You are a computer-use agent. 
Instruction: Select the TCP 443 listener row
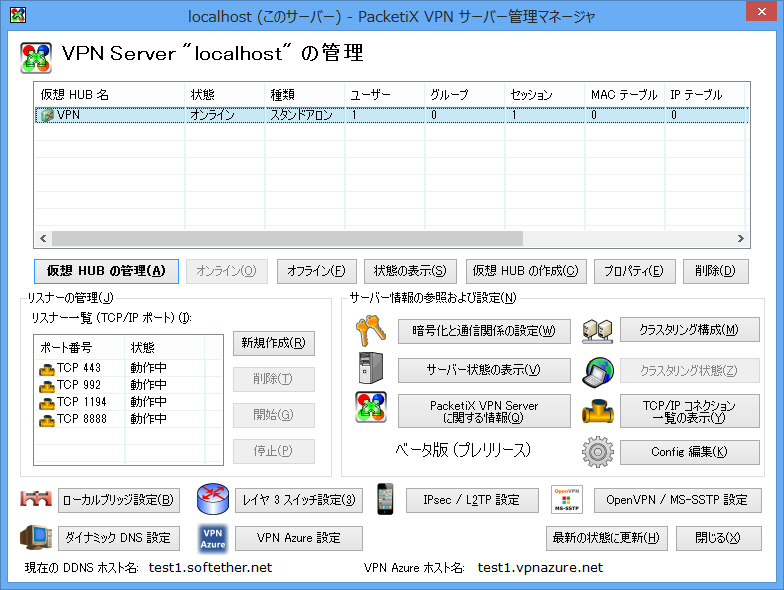coord(129,368)
